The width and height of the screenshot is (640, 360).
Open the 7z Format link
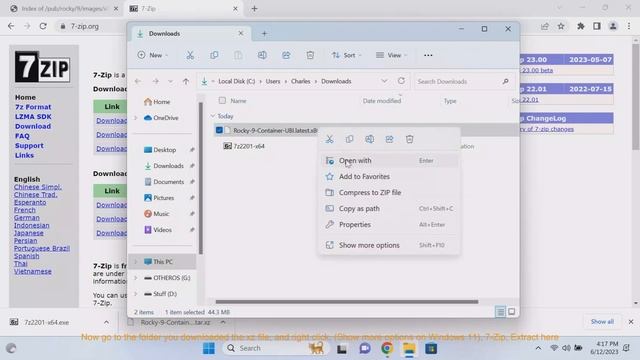coord(33,107)
